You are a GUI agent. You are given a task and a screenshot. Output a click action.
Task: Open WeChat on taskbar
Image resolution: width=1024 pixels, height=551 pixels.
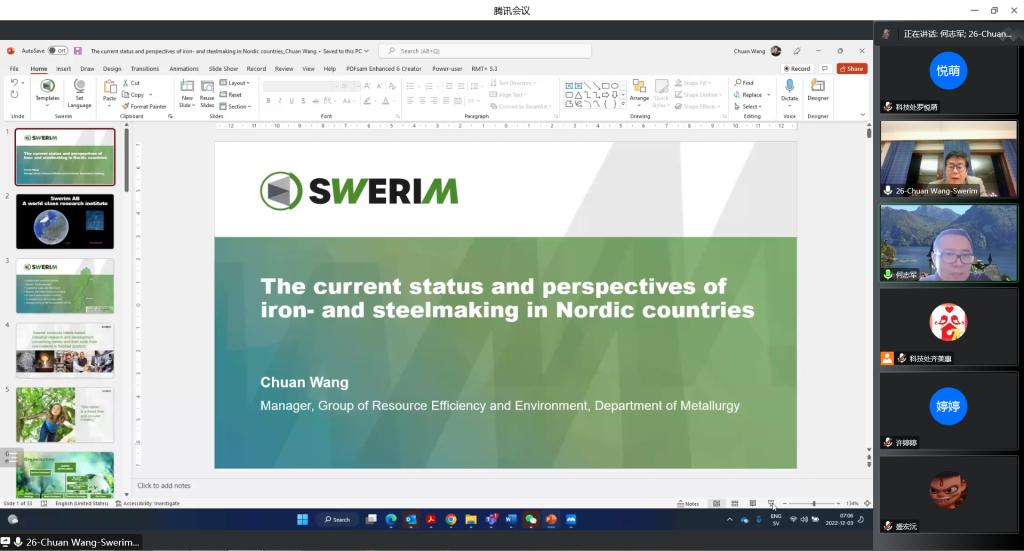(x=531, y=520)
